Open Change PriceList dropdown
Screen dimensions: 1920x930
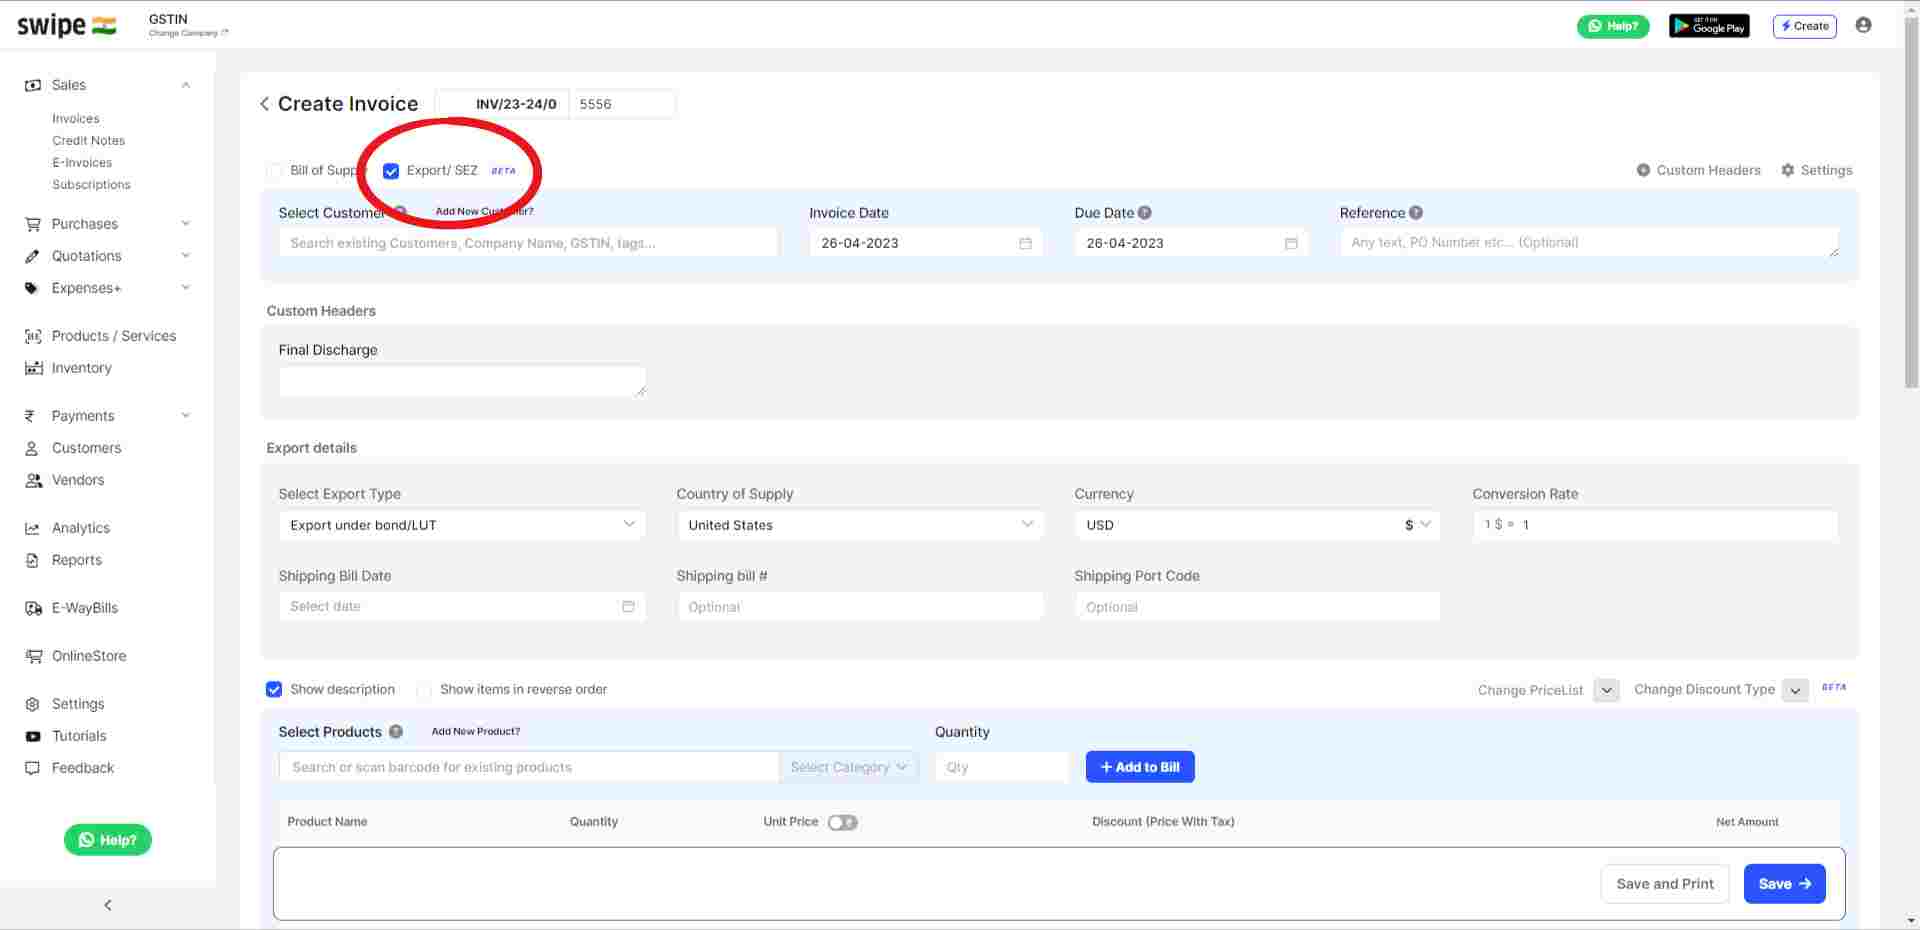tap(1606, 690)
